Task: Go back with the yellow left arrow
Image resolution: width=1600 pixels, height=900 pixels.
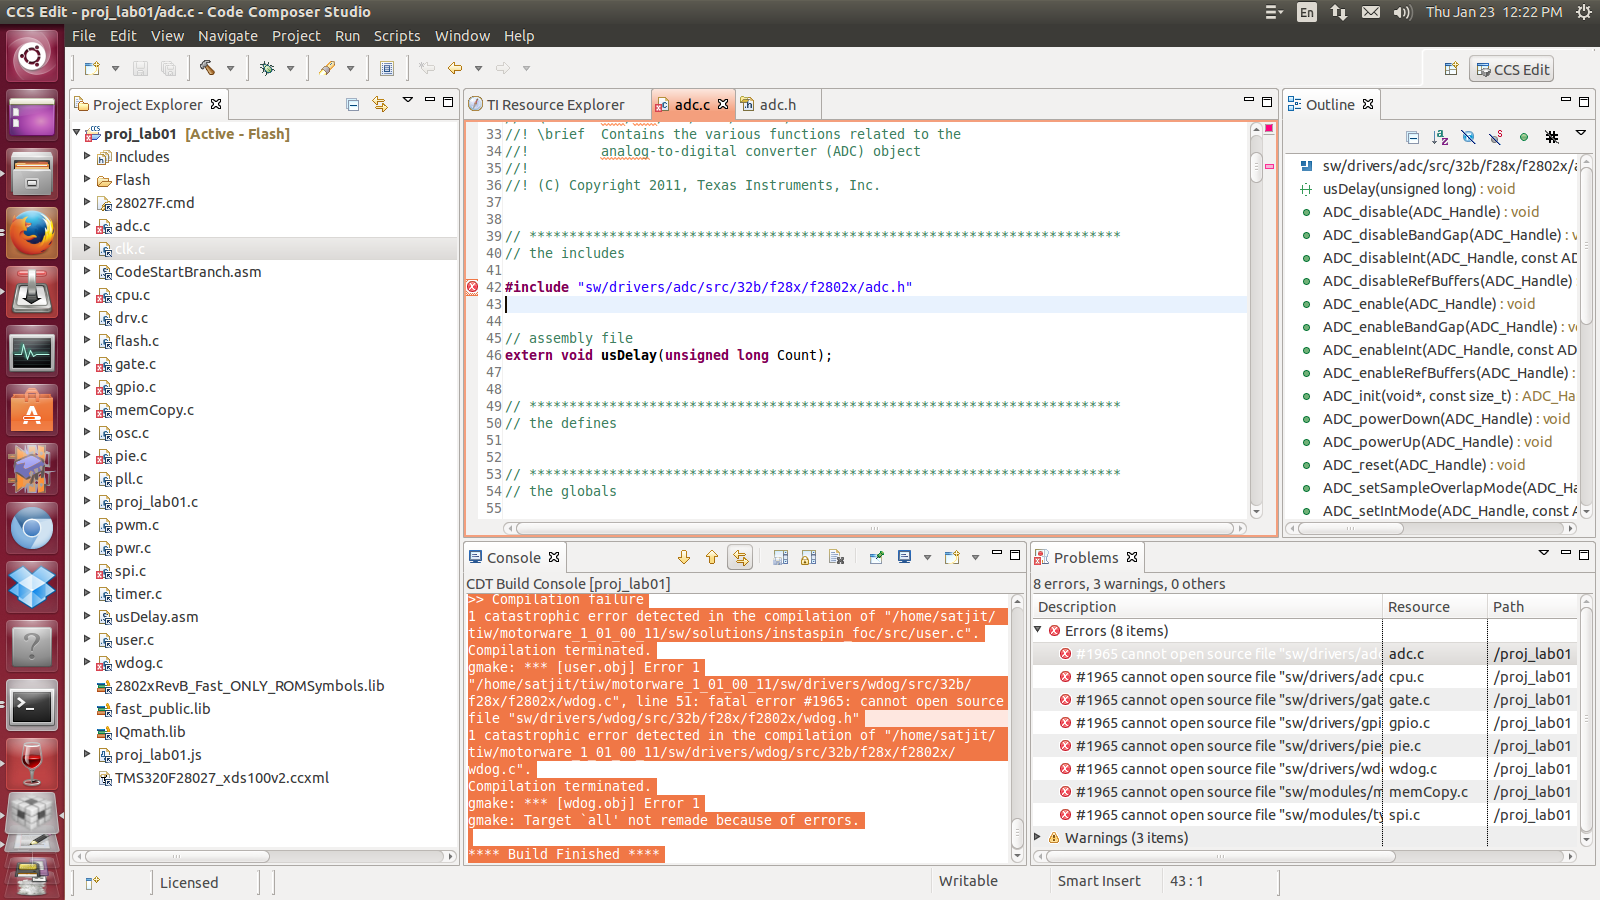Action: [455, 68]
